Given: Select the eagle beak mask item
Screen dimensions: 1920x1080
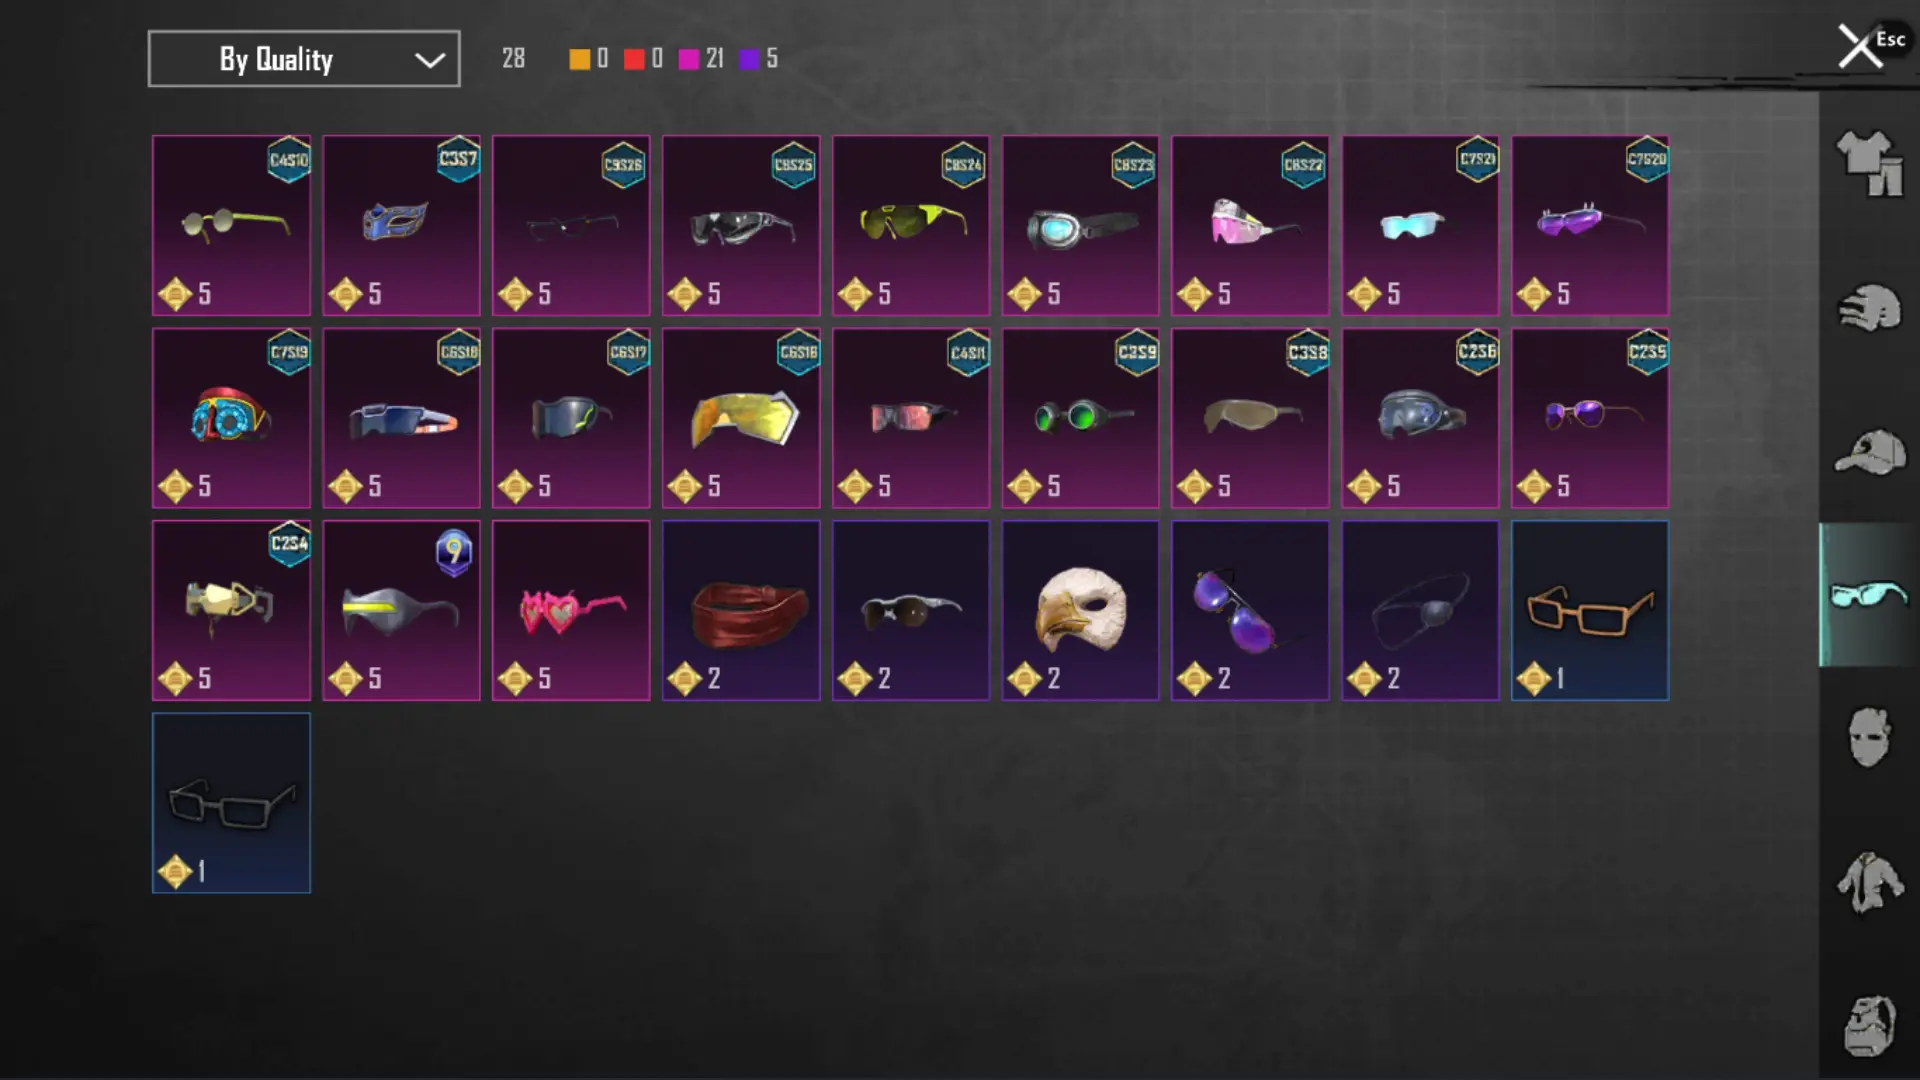Looking at the screenshot, I should (x=1080, y=610).
